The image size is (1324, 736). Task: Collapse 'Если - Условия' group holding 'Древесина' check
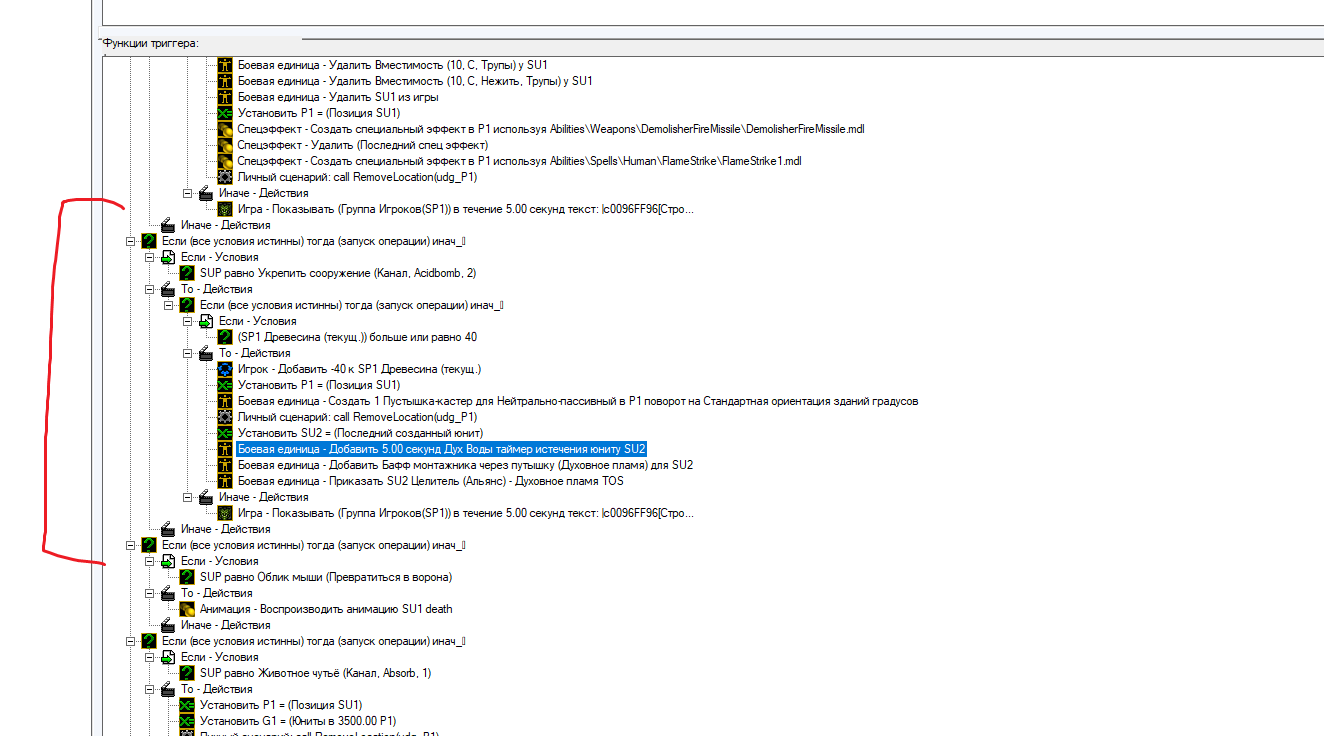point(187,321)
